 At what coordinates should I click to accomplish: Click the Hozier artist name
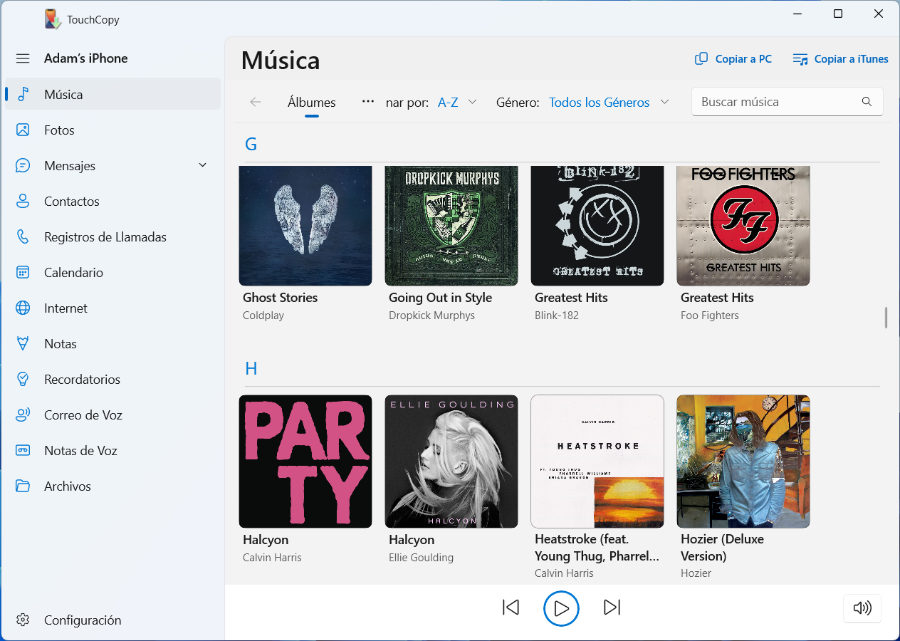[x=696, y=573]
